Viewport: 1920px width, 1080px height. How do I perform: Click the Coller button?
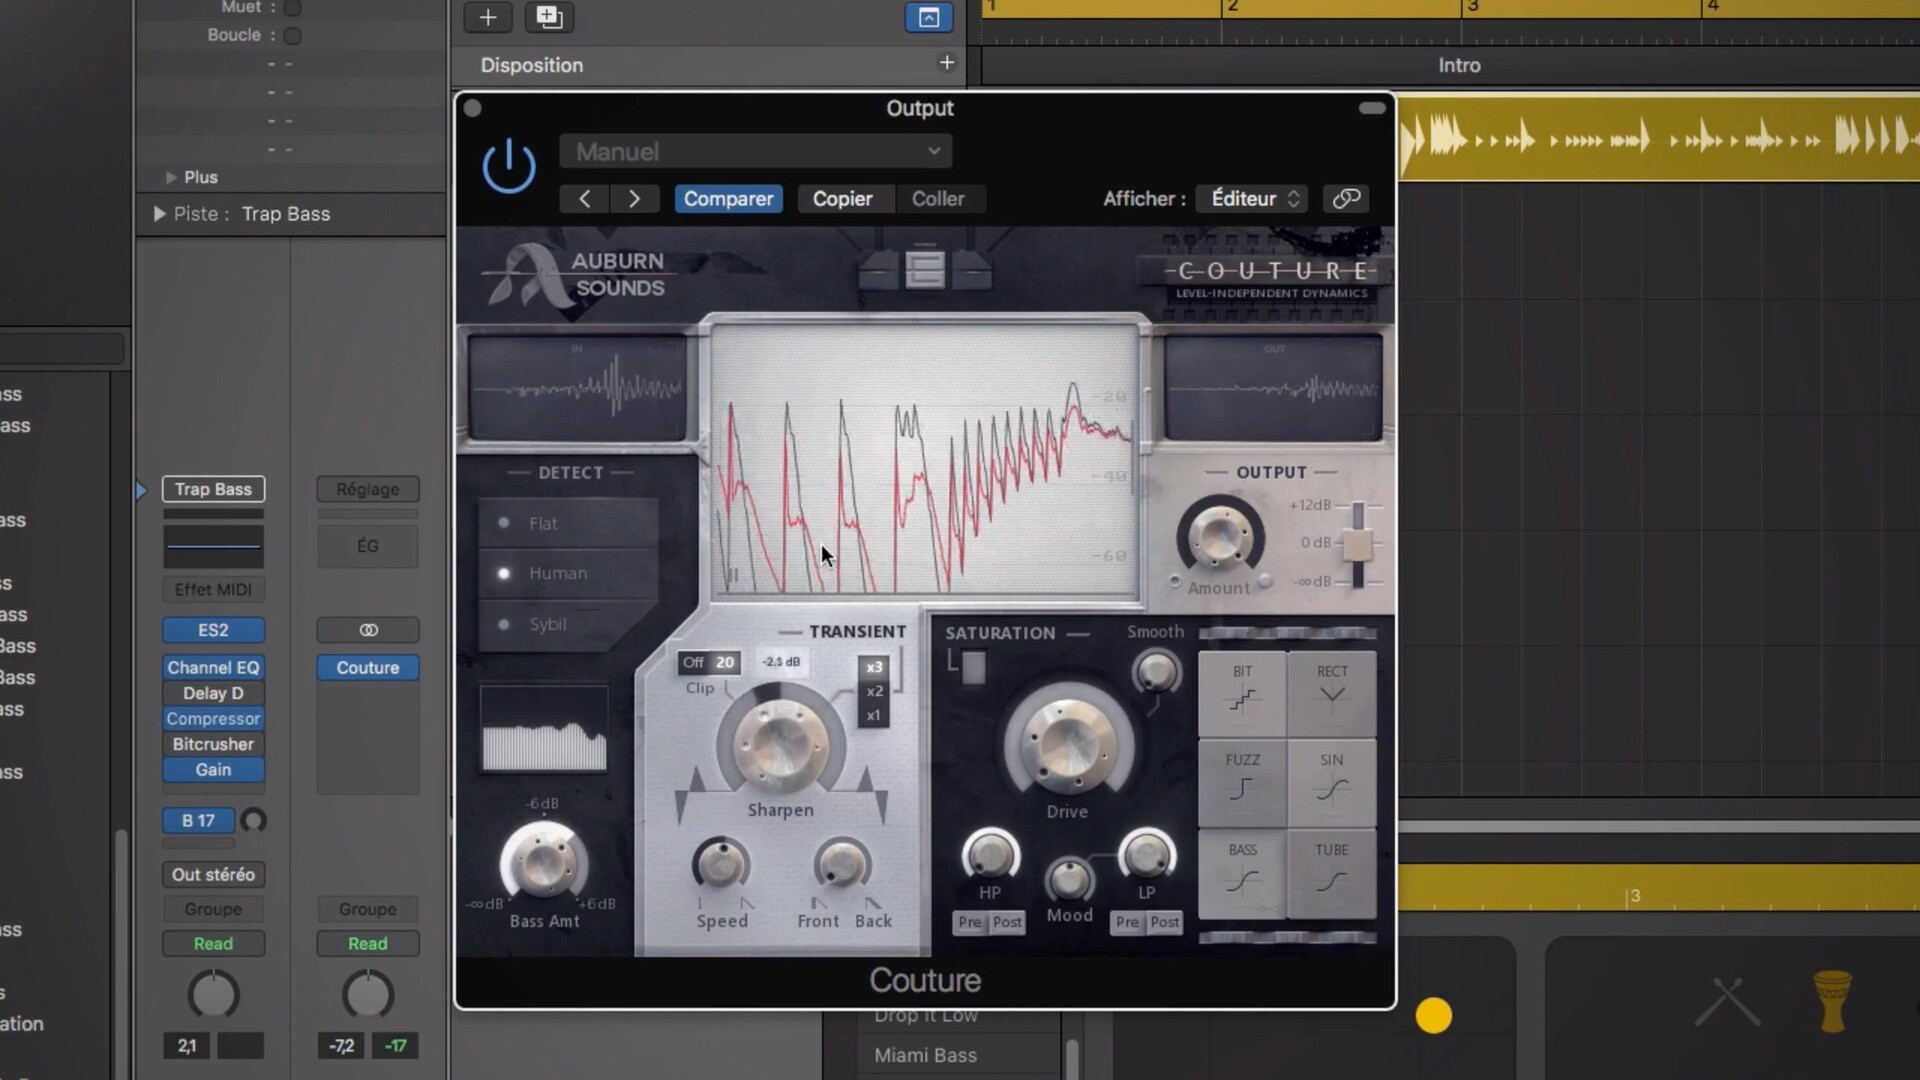938,199
